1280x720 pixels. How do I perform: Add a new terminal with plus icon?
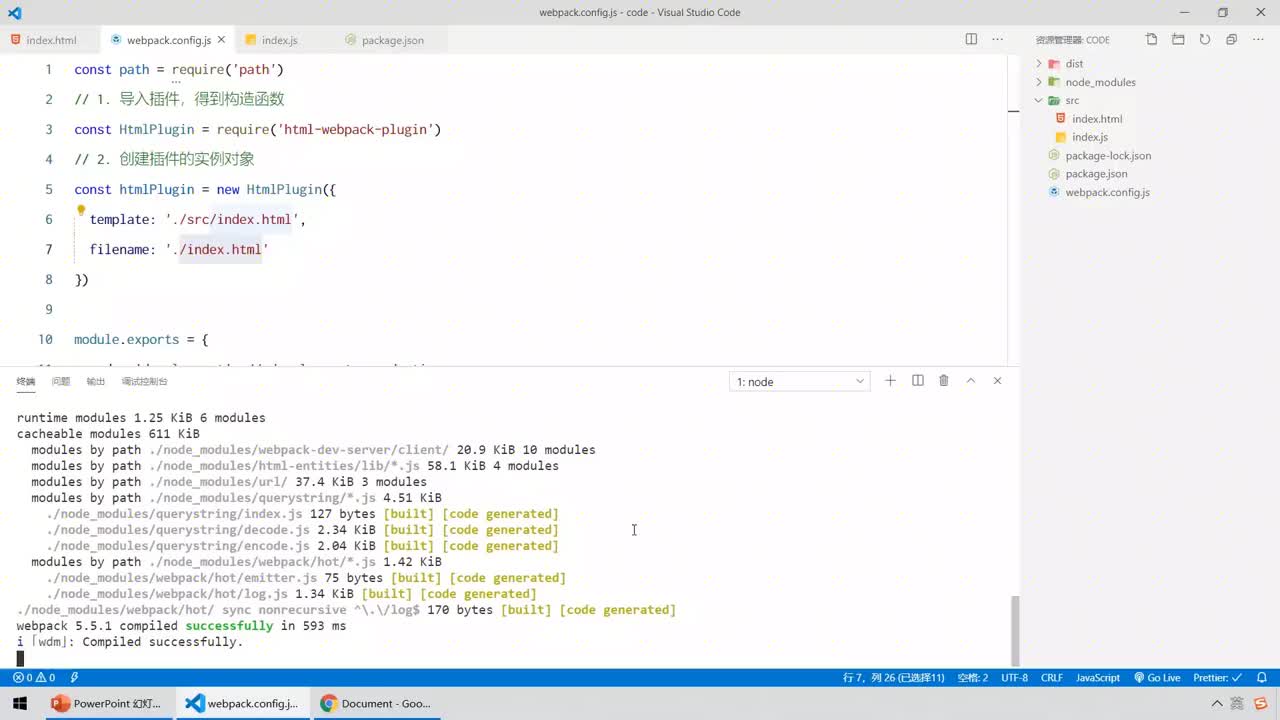click(x=890, y=381)
